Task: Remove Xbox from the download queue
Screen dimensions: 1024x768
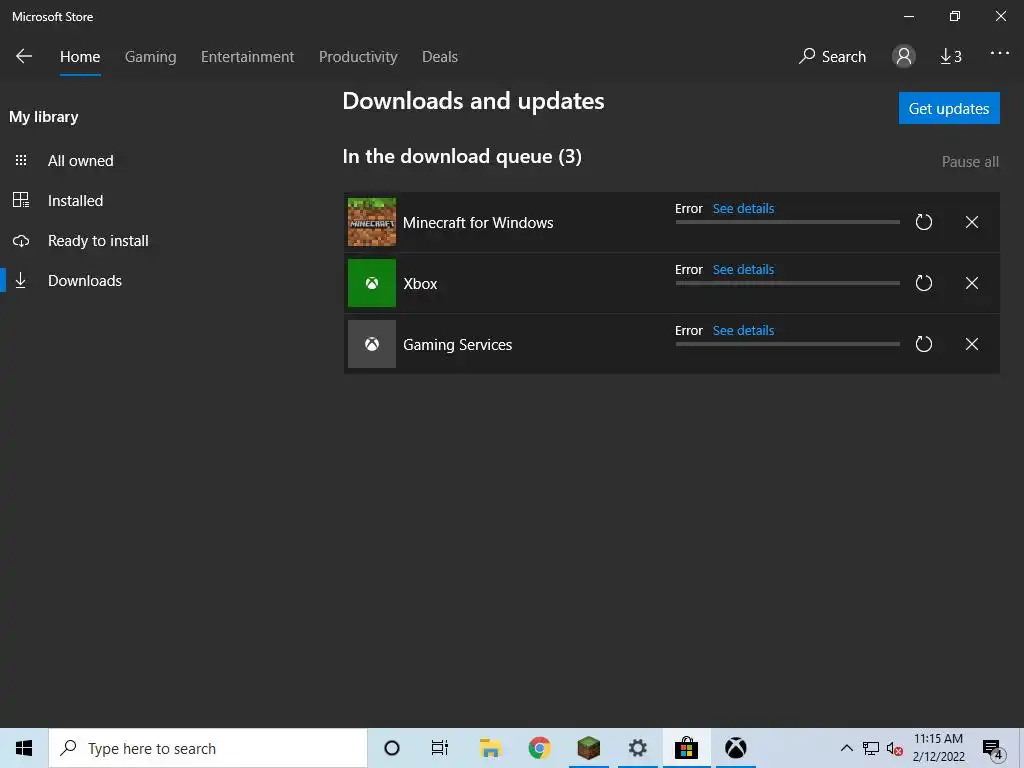Action: 972,283
